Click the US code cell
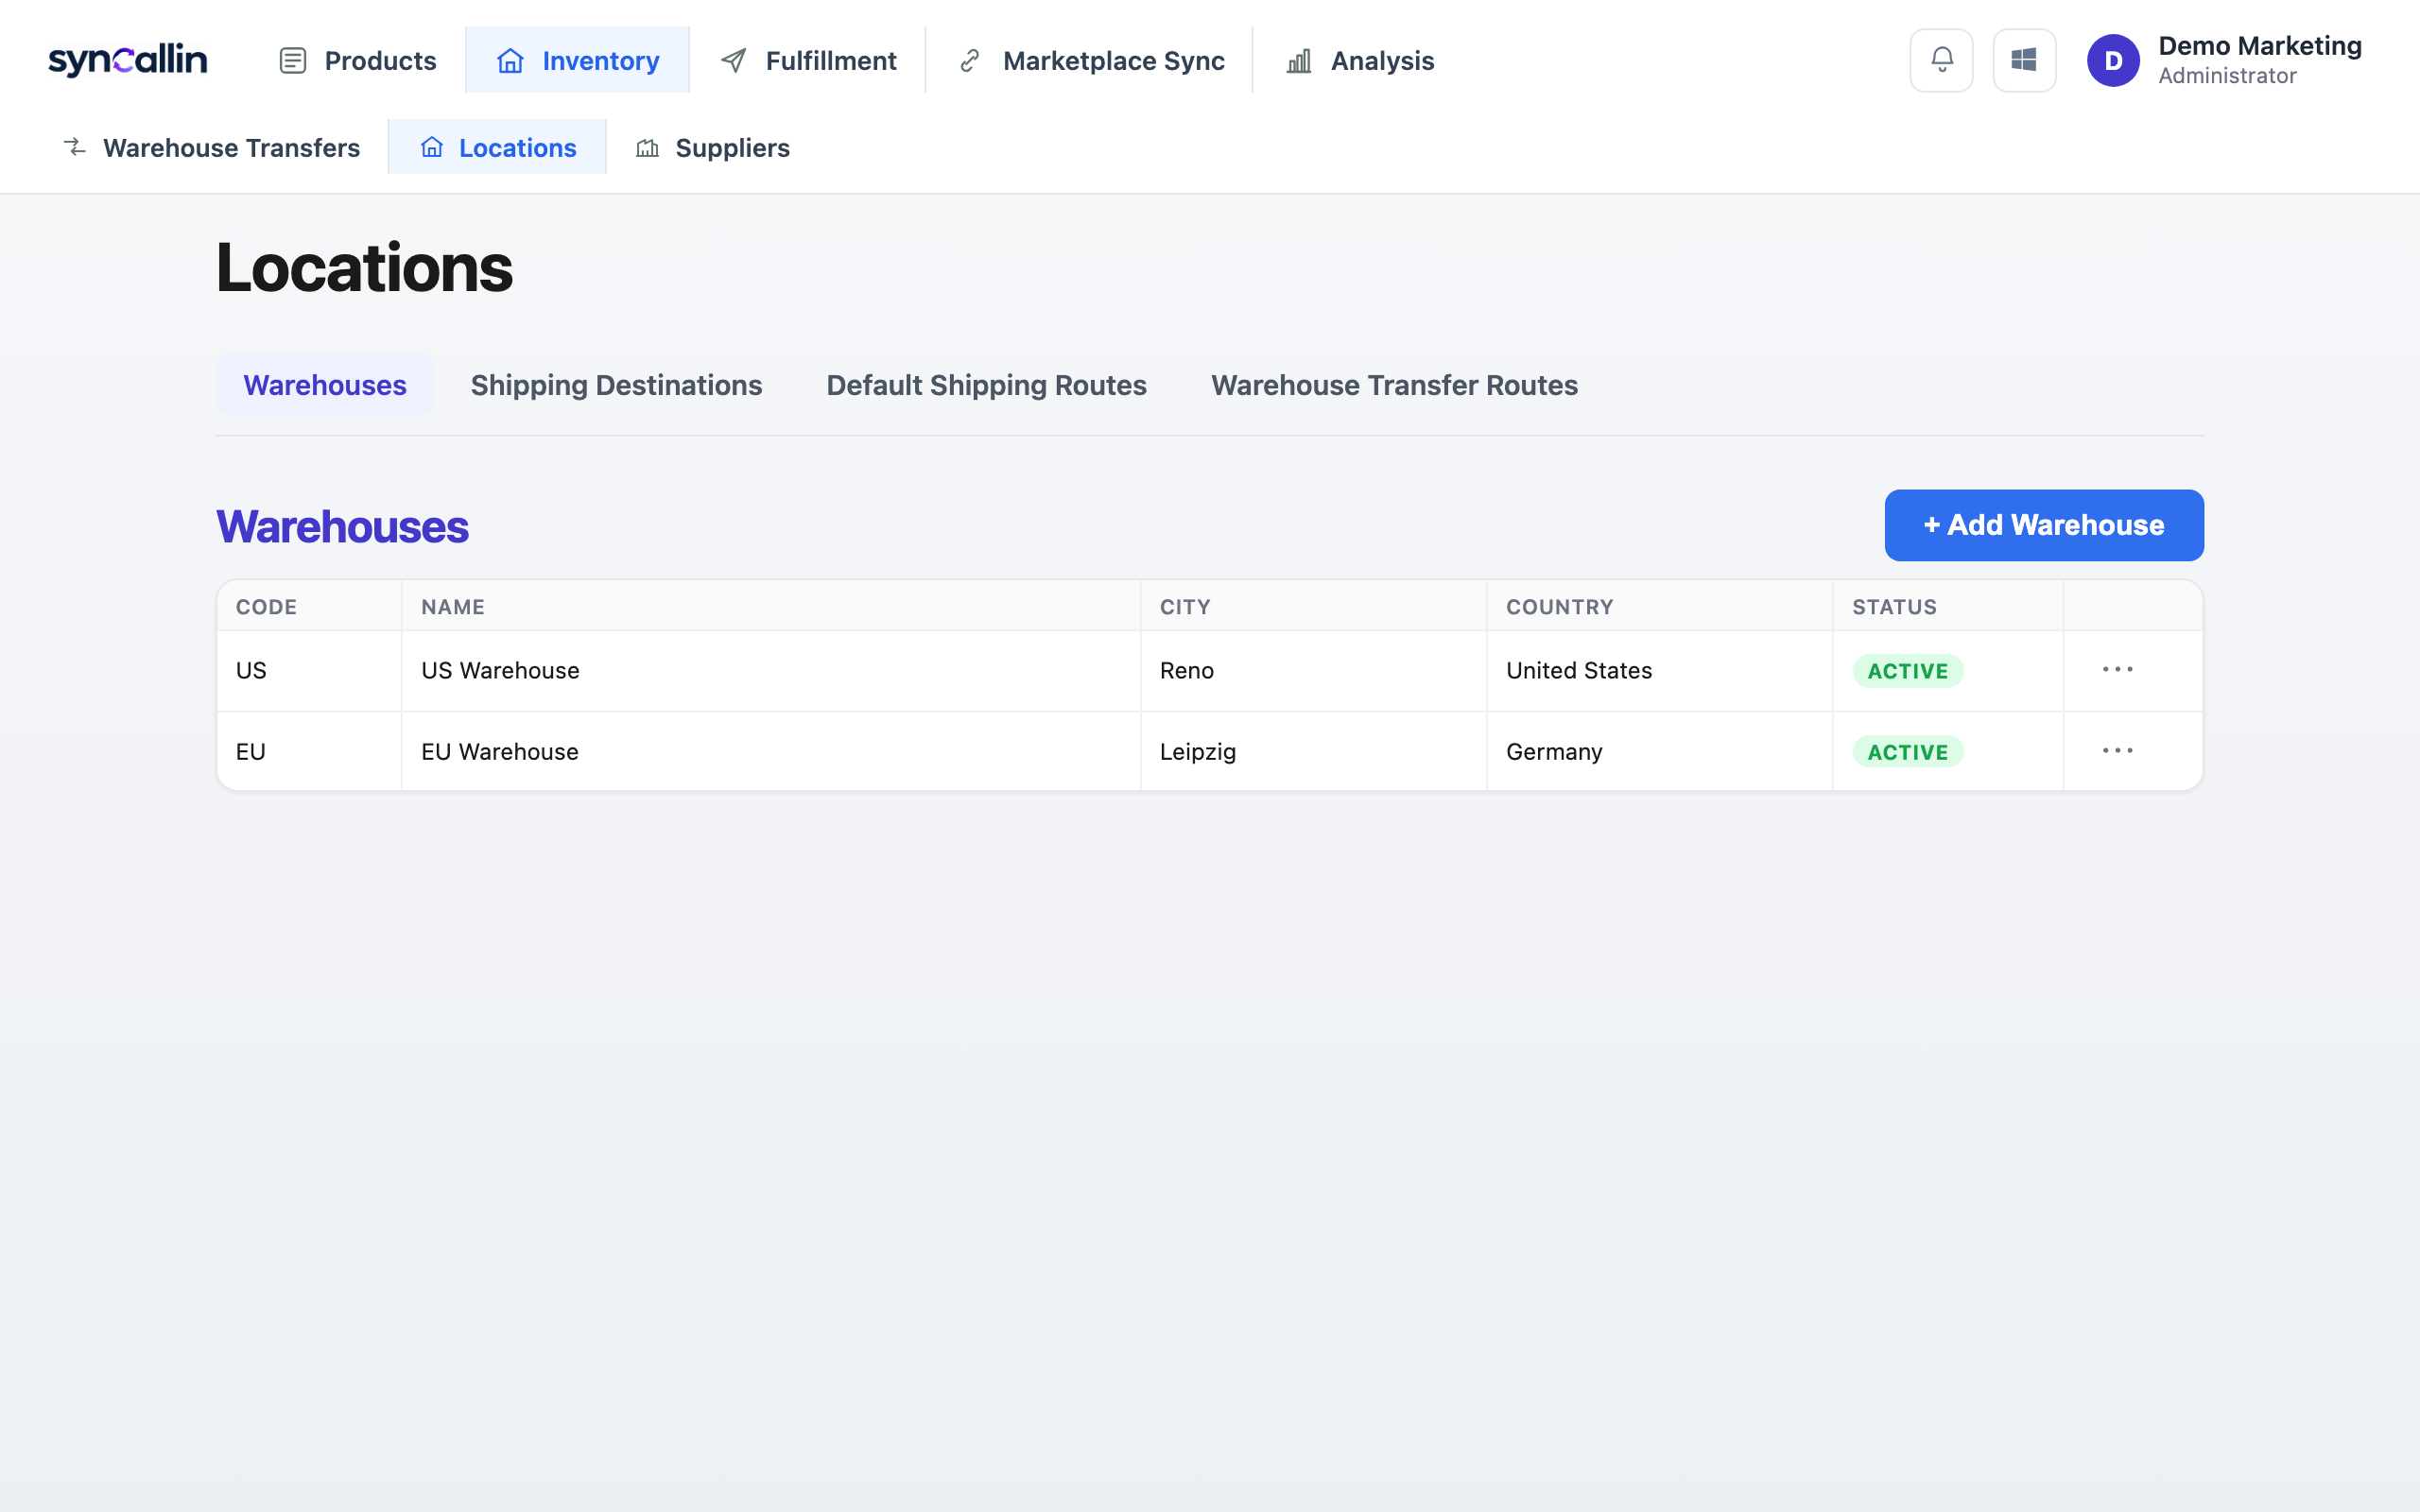 (x=309, y=670)
